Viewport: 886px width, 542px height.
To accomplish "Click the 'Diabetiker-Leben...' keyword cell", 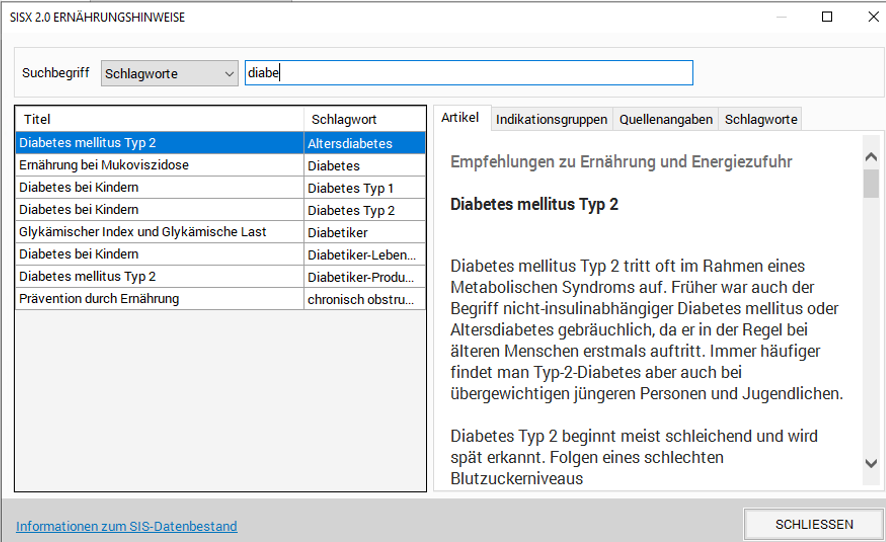I will [x=364, y=255].
